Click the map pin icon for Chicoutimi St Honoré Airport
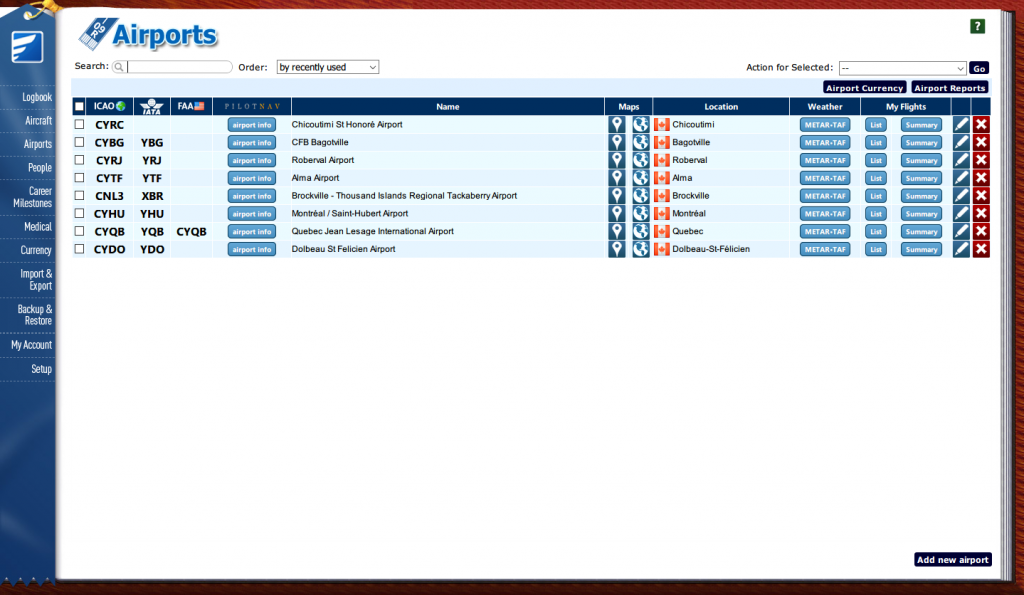Screen dimensions: 1024x595 coord(617,125)
